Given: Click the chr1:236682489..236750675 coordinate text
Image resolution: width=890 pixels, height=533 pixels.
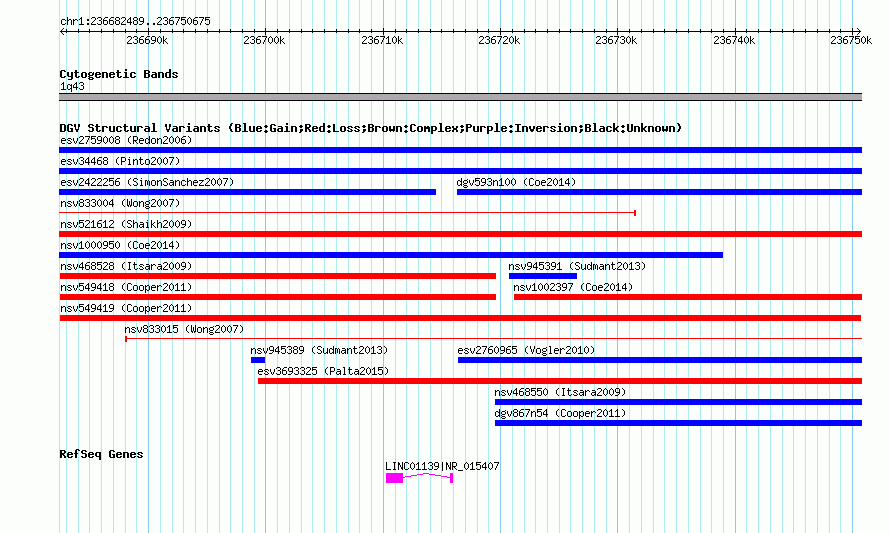Looking at the screenshot, I should click(135, 21).
